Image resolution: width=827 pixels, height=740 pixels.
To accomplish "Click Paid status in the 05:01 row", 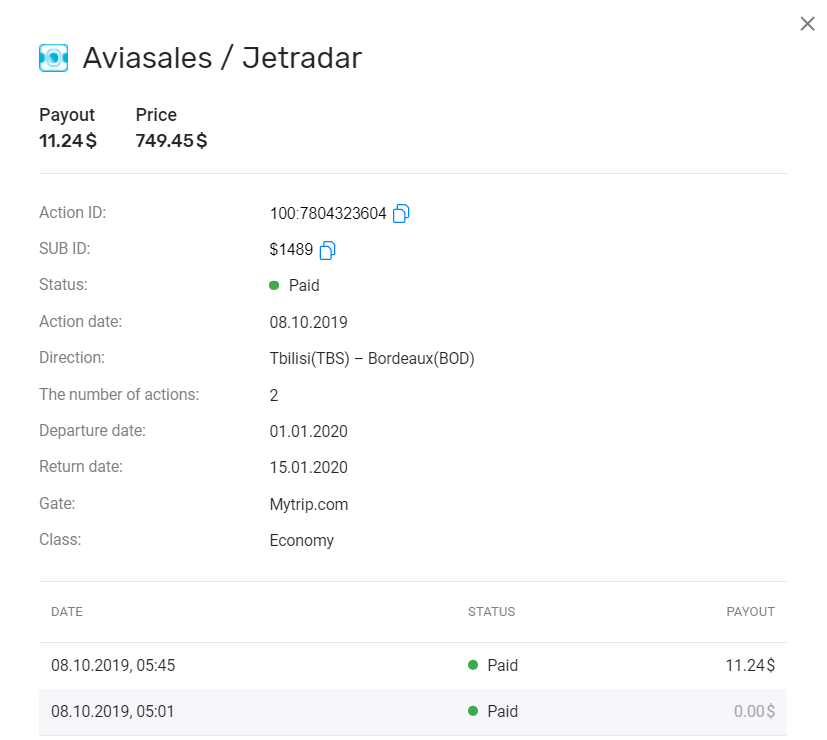I will pyautogui.click(x=493, y=712).
